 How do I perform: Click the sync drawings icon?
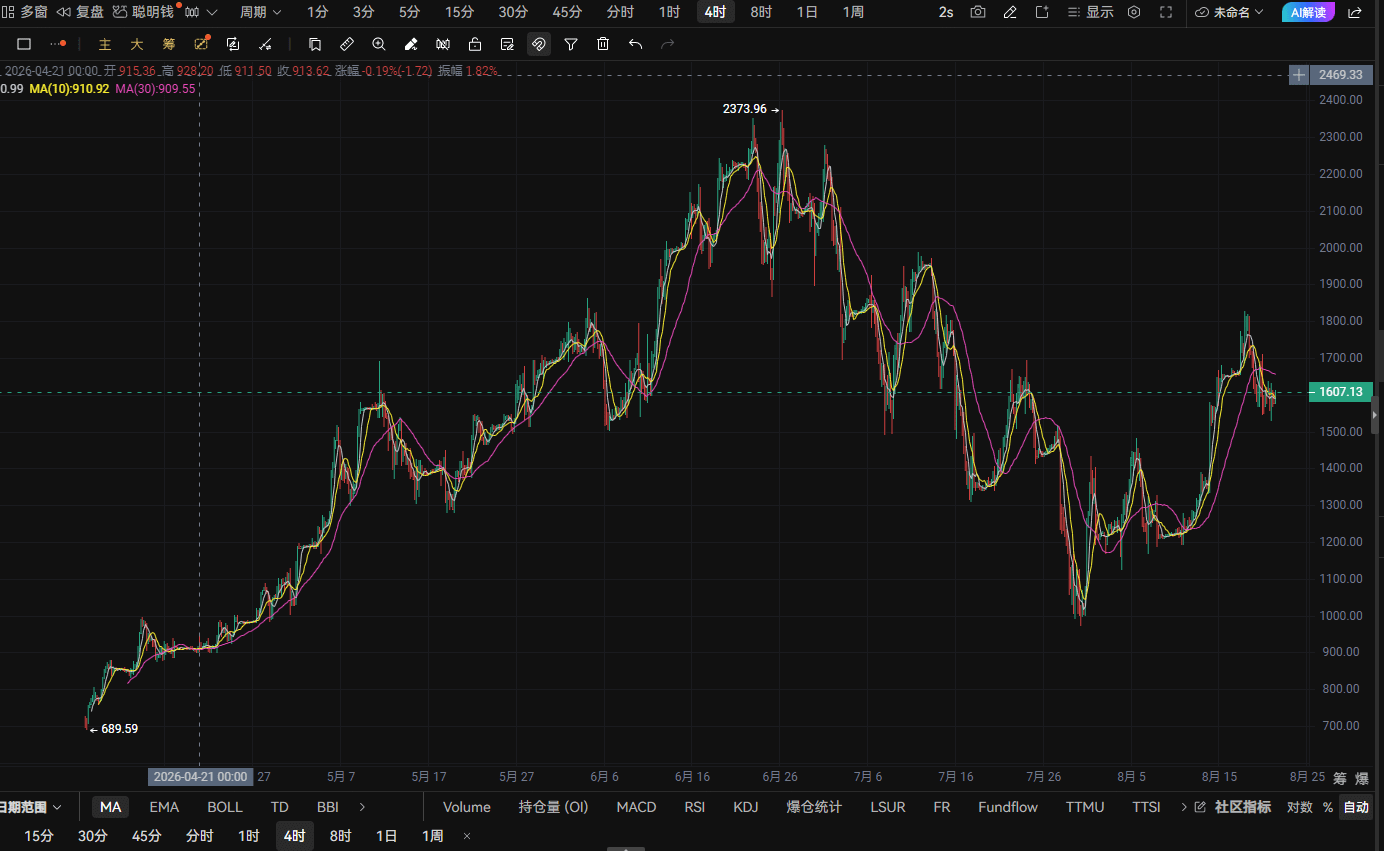[233, 44]
